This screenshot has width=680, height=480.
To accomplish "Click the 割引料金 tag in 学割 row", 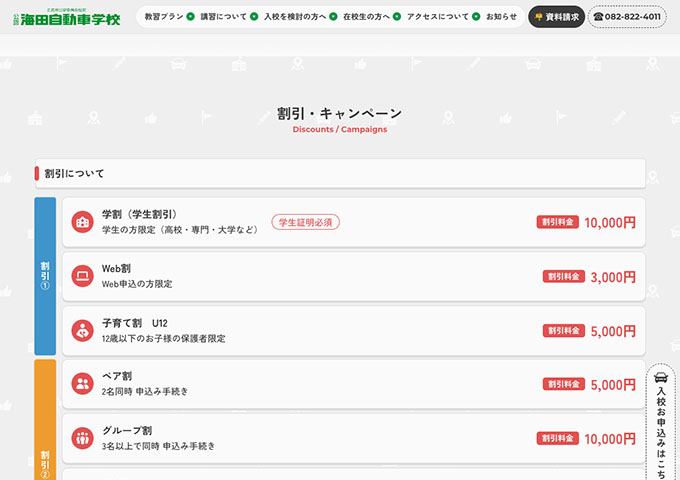I will click(558, 222).
